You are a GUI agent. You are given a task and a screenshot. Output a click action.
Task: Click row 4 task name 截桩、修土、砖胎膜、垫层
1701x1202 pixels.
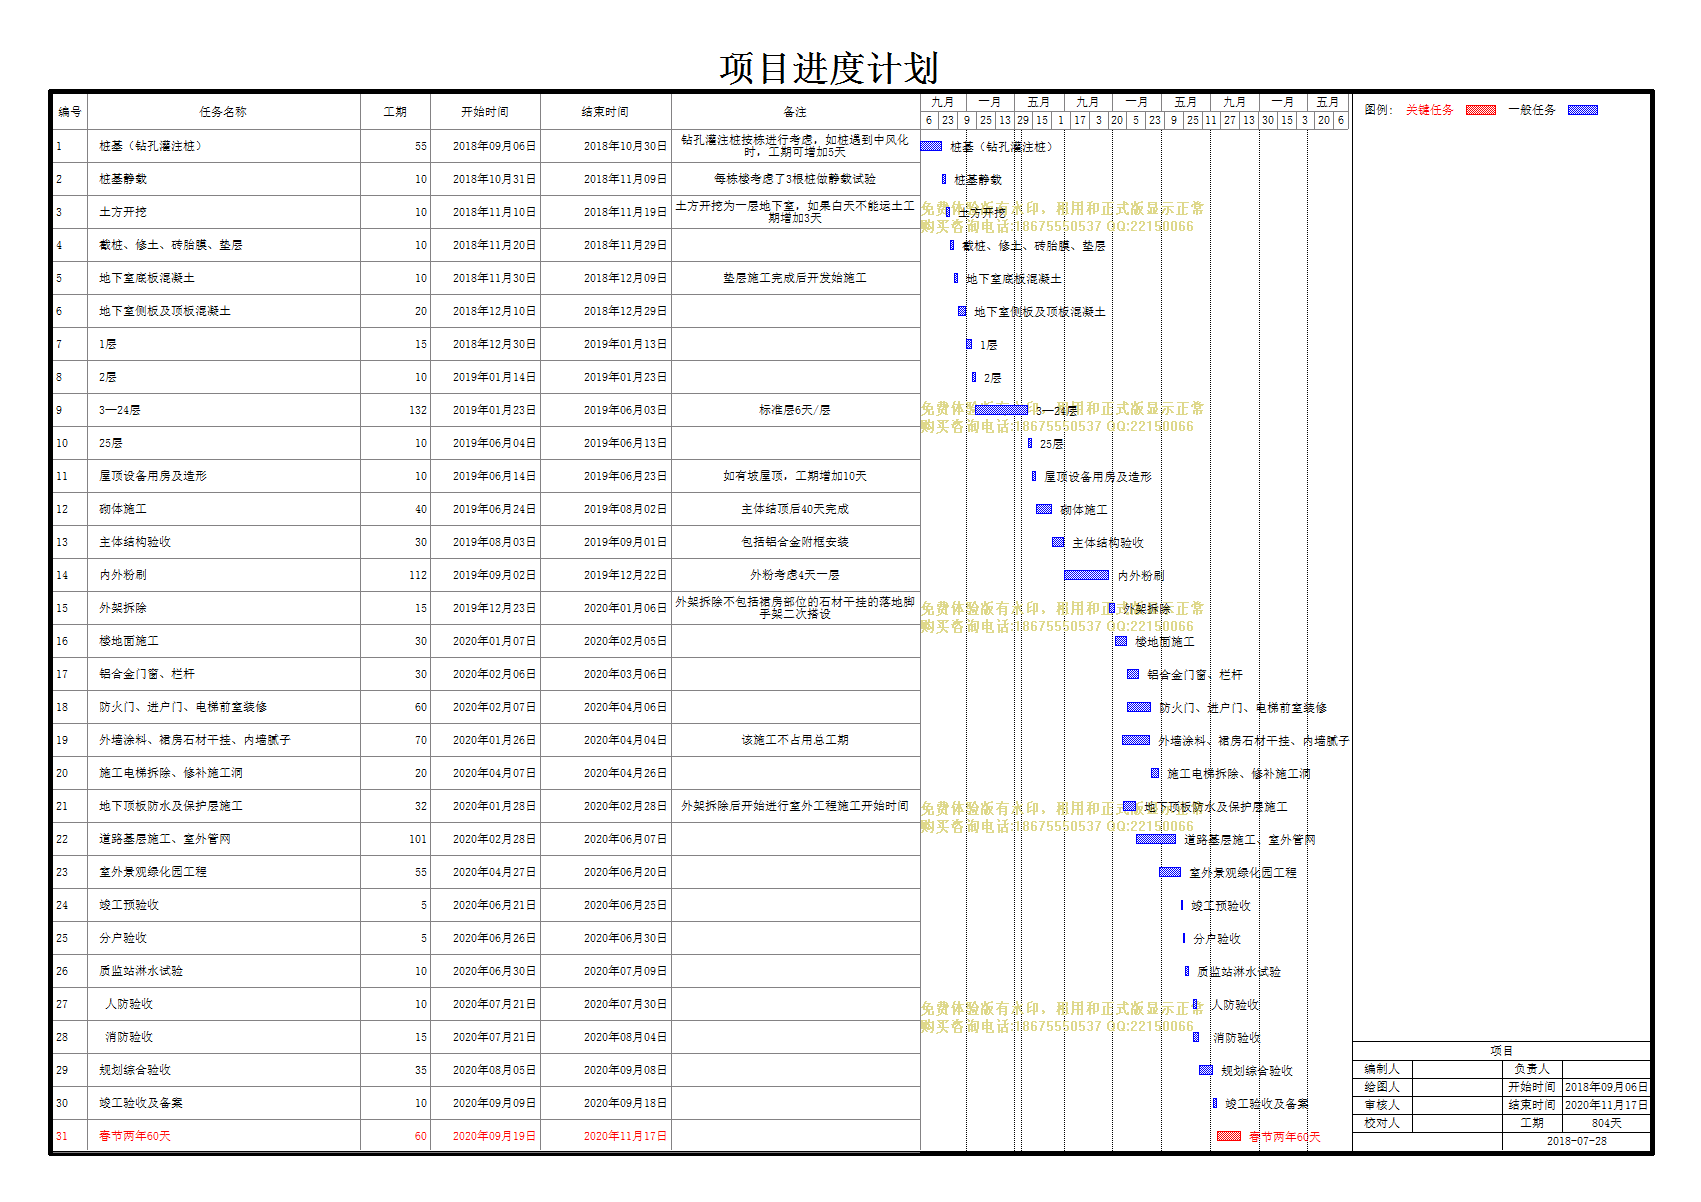point(171,245)
